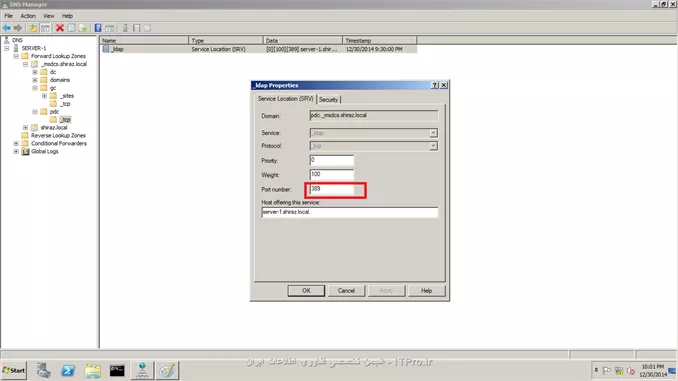The height and width of the screenshot is (381, 678).
Task: Collapse the _msdcs.shiraz.local zone node
Action: tap(26, 64)
